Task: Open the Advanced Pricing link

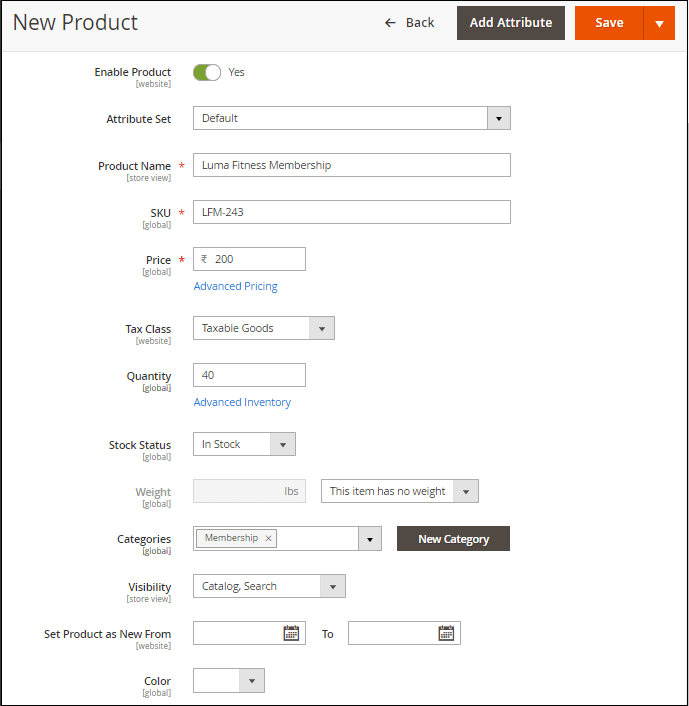Action: (x=236, y=286)
